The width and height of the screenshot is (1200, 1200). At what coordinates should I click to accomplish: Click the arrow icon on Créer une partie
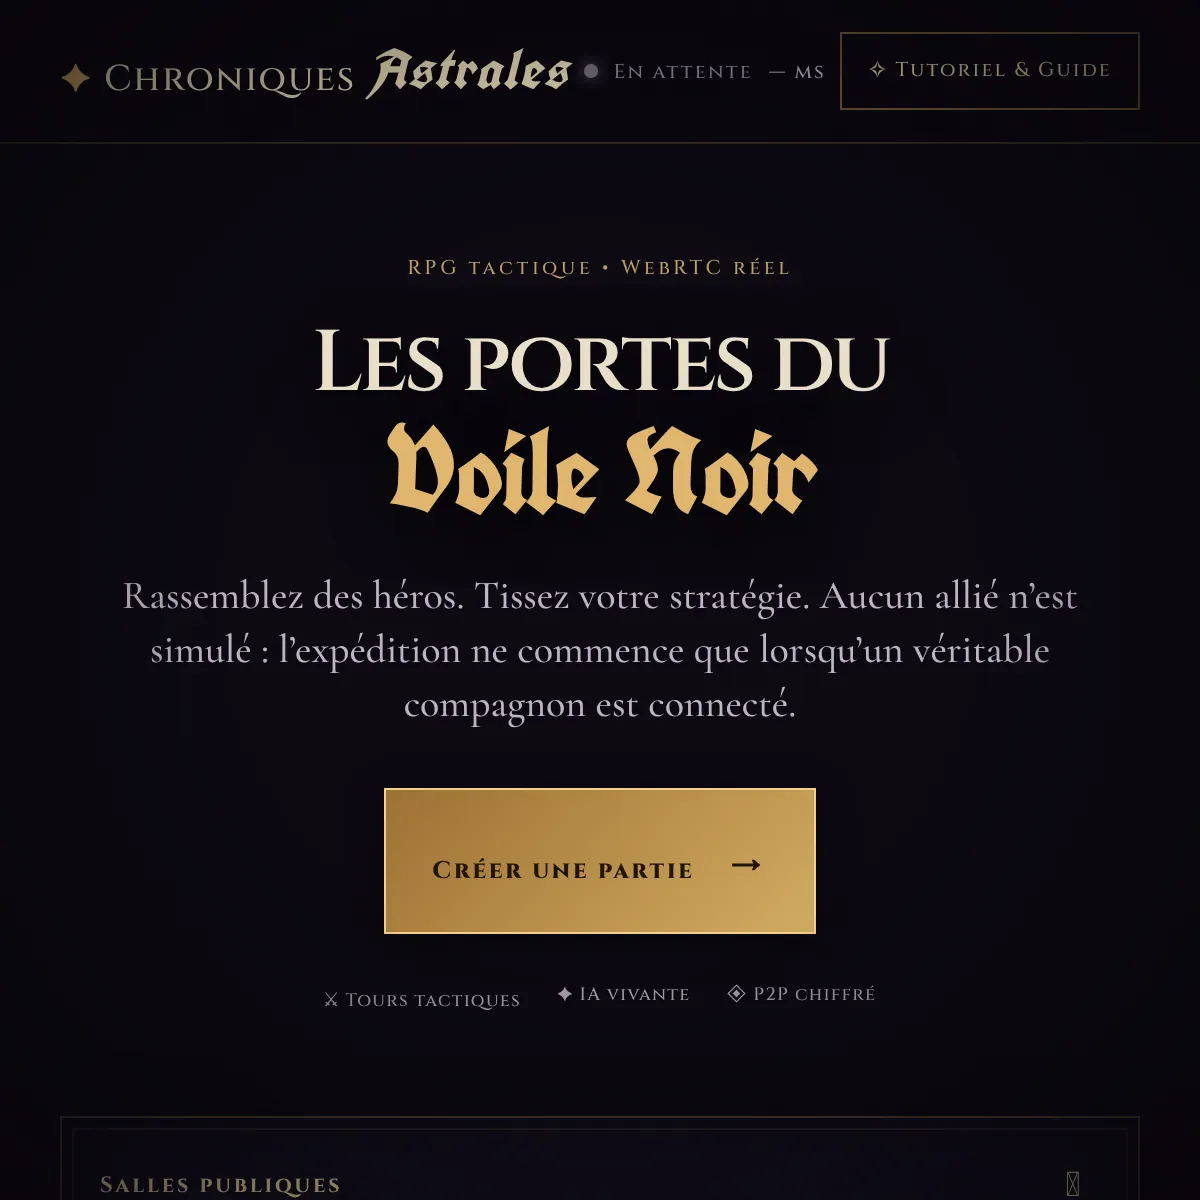click(746, 865)
